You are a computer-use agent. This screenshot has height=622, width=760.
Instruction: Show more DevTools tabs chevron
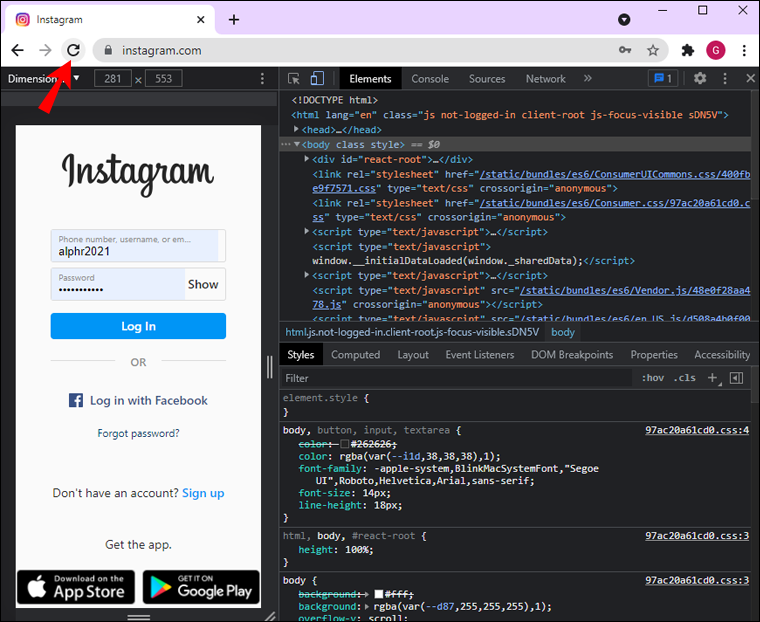click(x=588, y=78)
